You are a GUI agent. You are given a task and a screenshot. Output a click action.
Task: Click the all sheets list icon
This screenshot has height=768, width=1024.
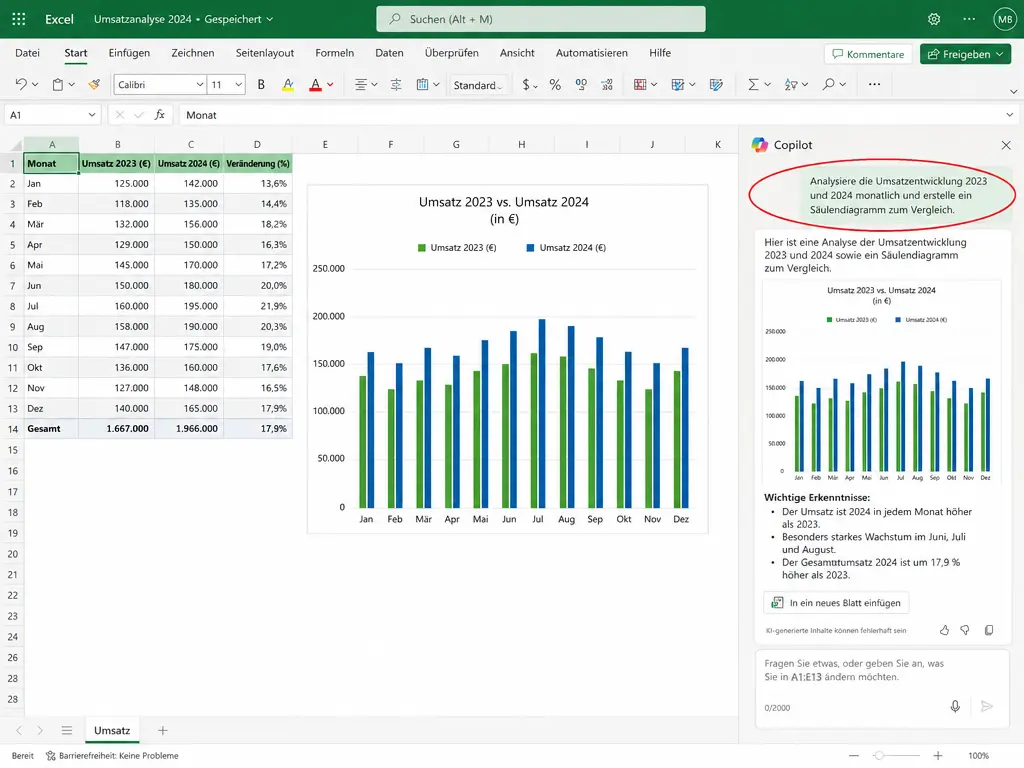tap(67, 730)
